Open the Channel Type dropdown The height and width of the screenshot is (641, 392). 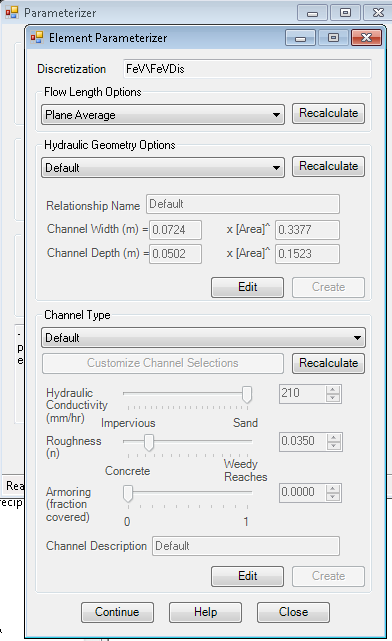[203, 338]
